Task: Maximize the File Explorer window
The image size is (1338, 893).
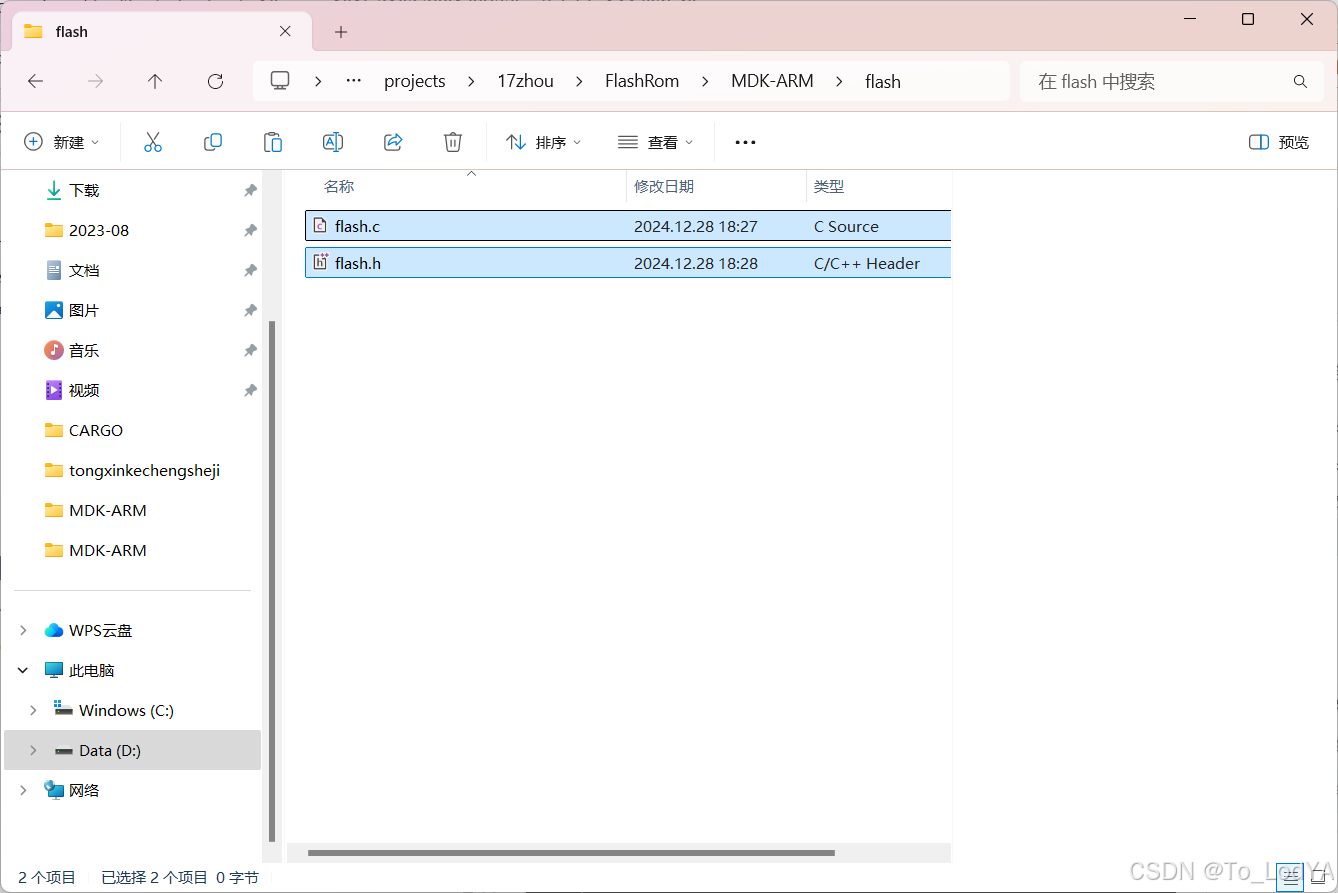Action: click(x=1248, y=19)
